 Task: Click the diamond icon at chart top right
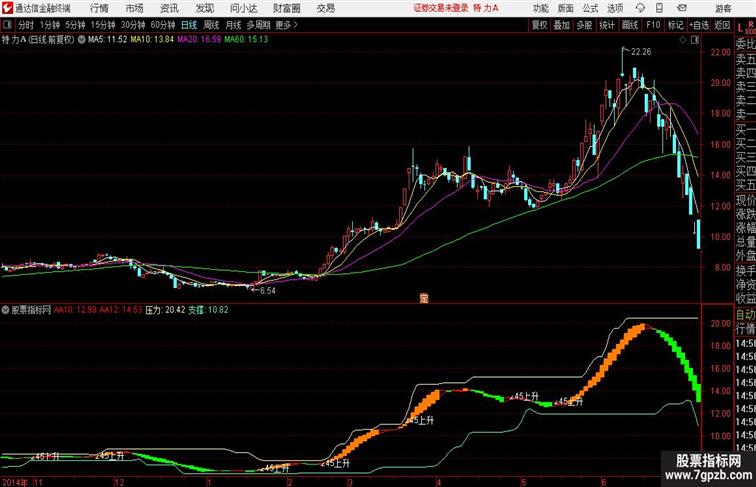(x=683, y=40)
